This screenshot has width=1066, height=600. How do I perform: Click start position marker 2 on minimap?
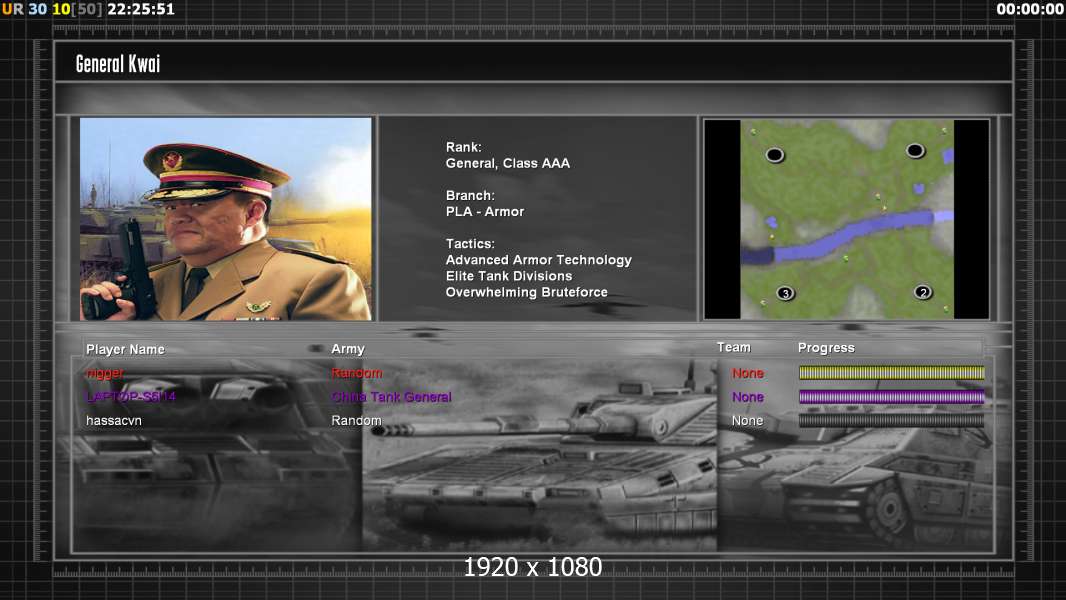(x=923, y=292)
